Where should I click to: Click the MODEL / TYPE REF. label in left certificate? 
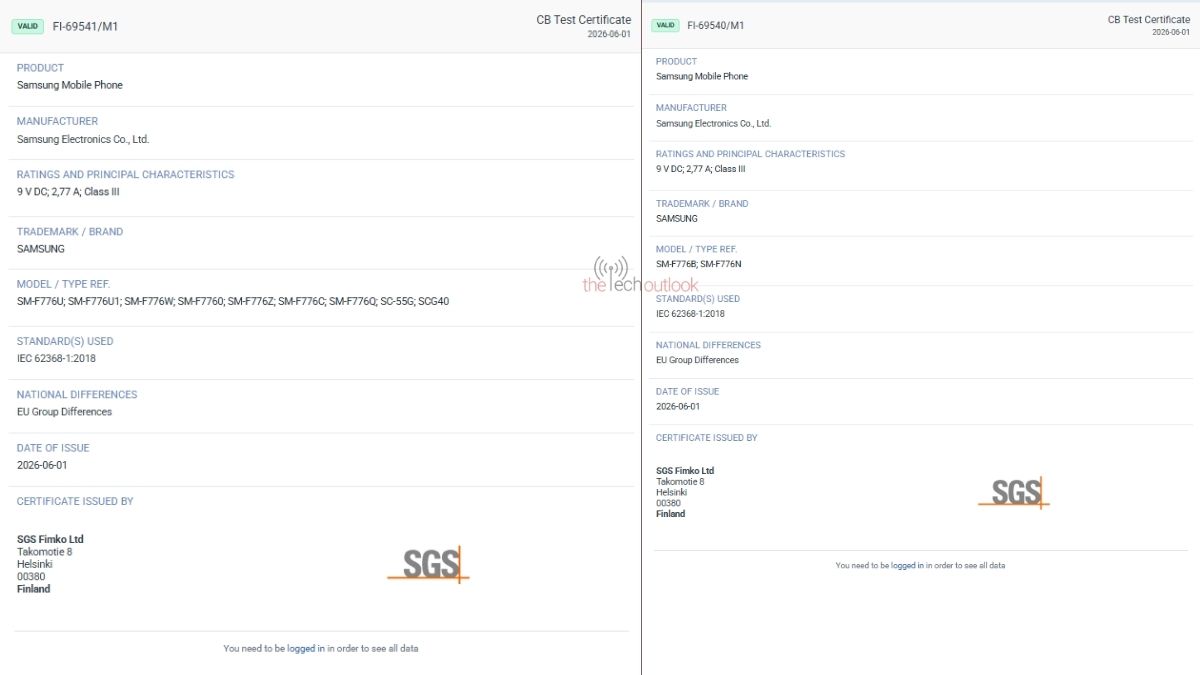(x=63, y=284)
